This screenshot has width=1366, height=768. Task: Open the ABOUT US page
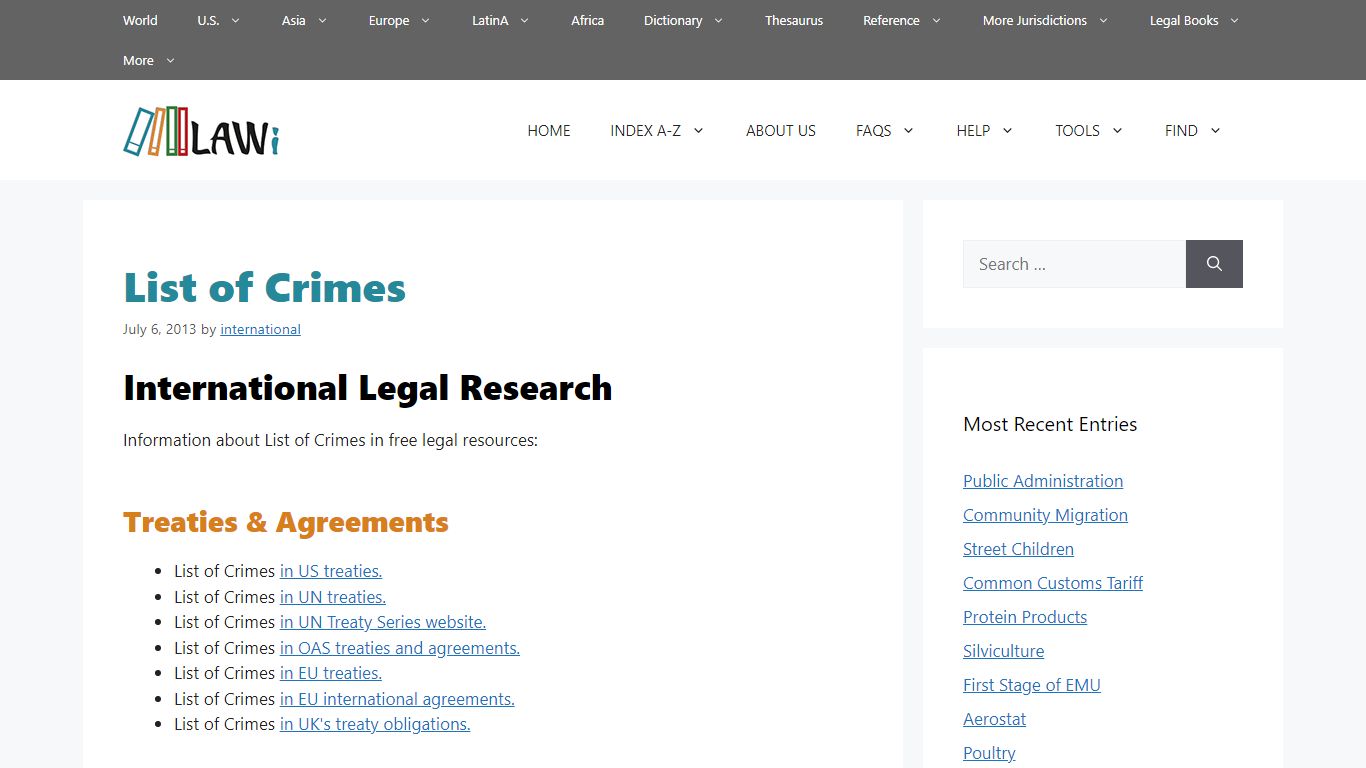point(781,130)
